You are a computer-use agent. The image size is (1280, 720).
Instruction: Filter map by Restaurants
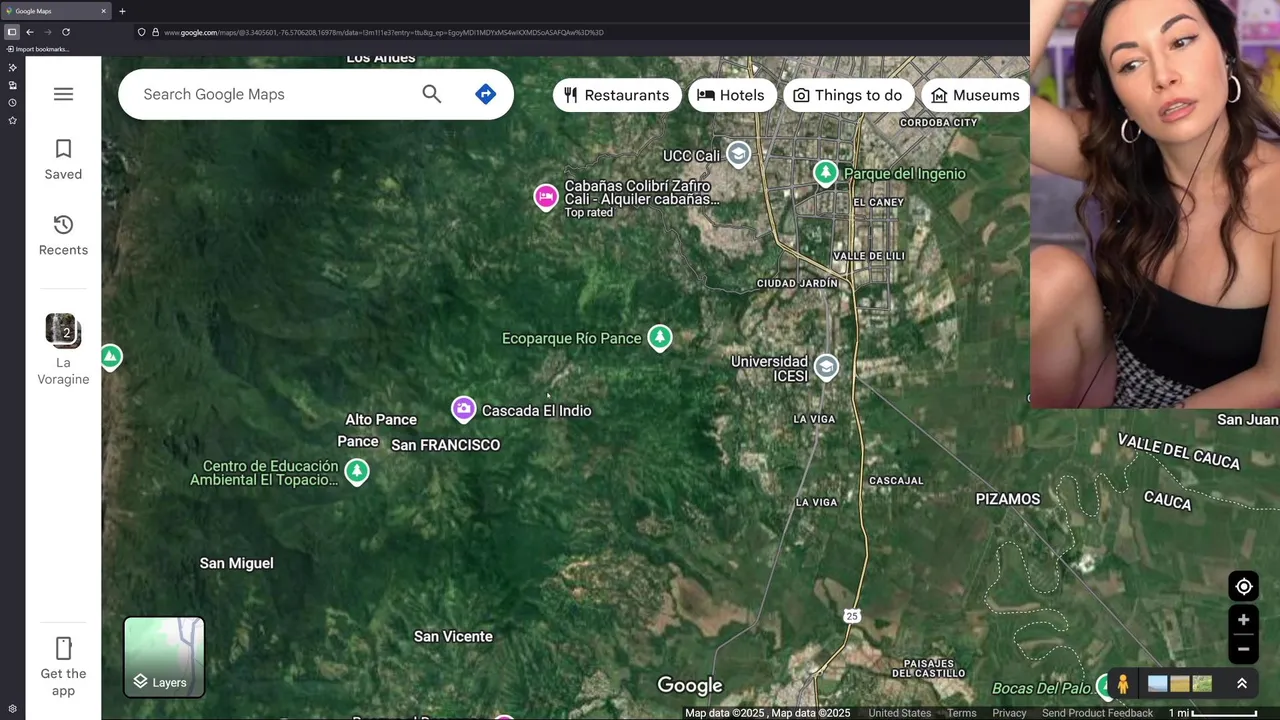tap(617, 95)
